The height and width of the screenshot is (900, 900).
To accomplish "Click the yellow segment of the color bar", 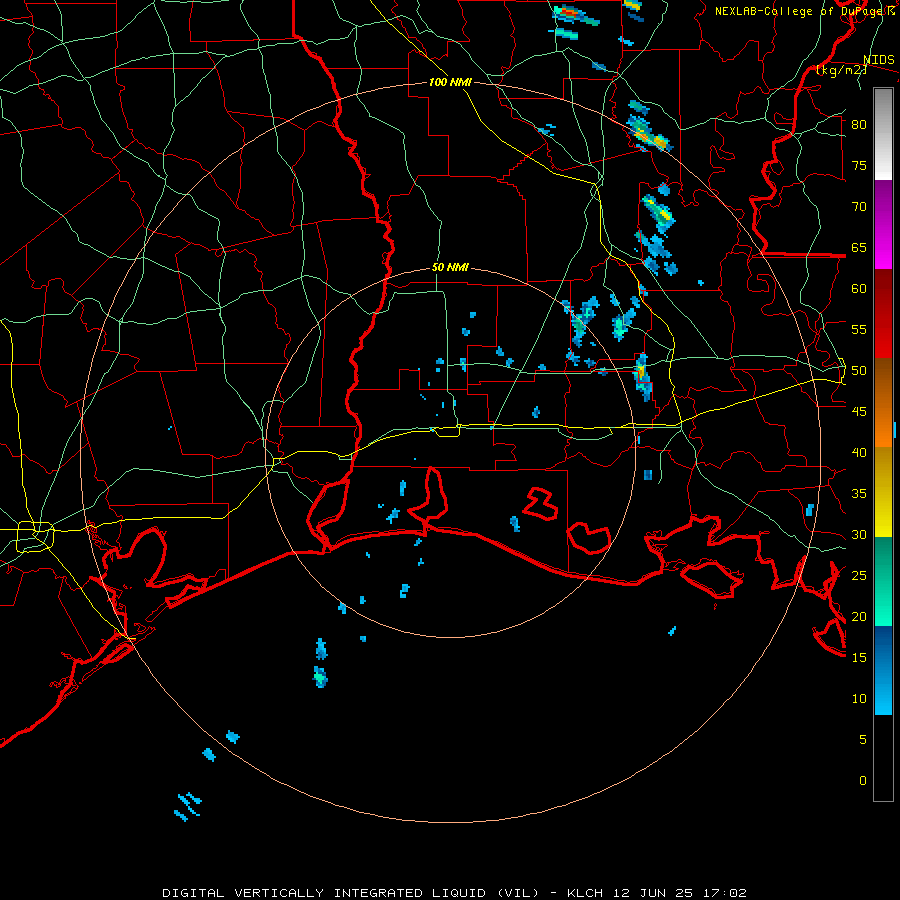I will point(883,492).
